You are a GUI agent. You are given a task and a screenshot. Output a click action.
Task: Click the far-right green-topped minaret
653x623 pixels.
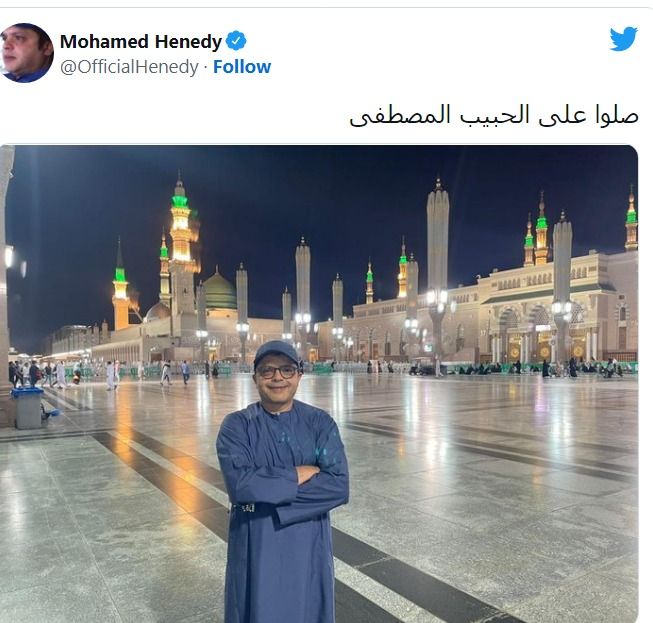click(x=631, y=220)
